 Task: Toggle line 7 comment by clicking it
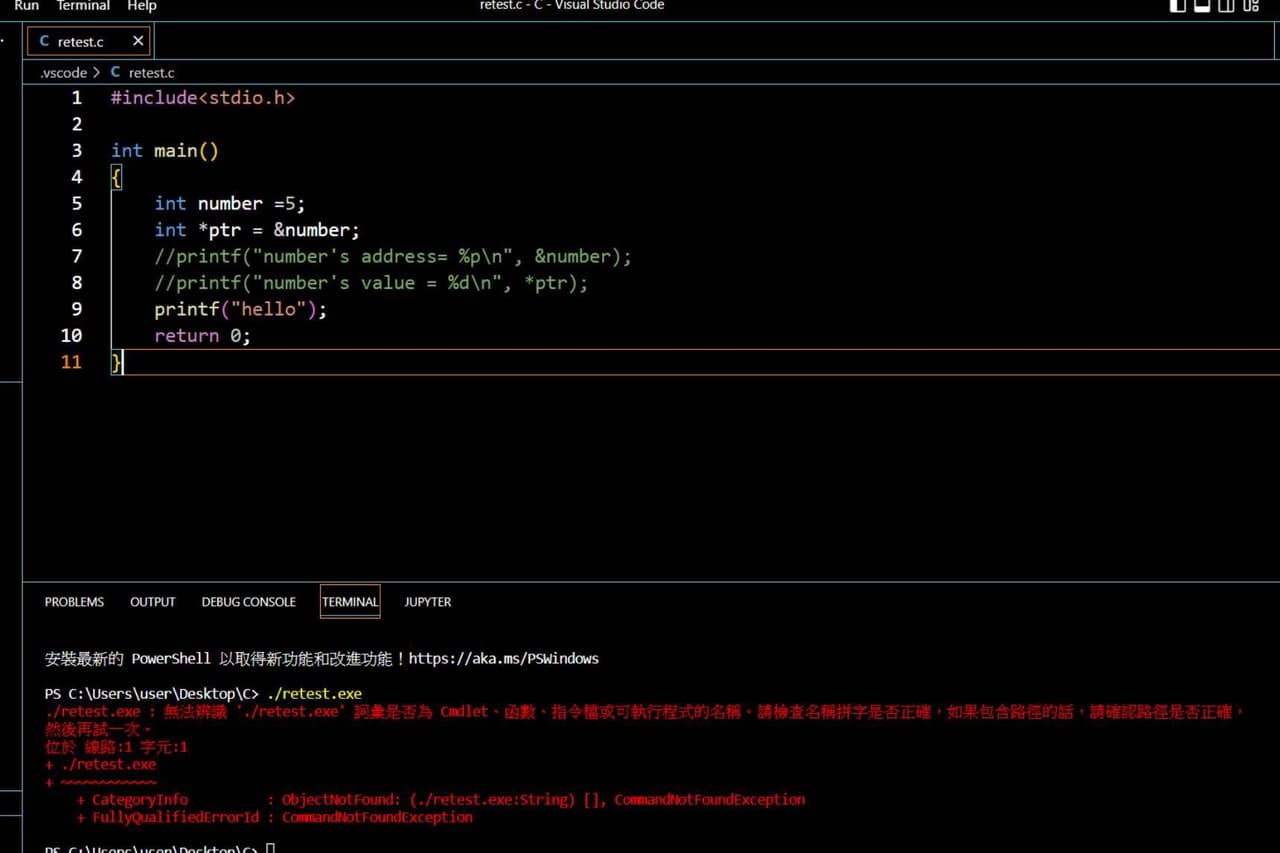390,256
